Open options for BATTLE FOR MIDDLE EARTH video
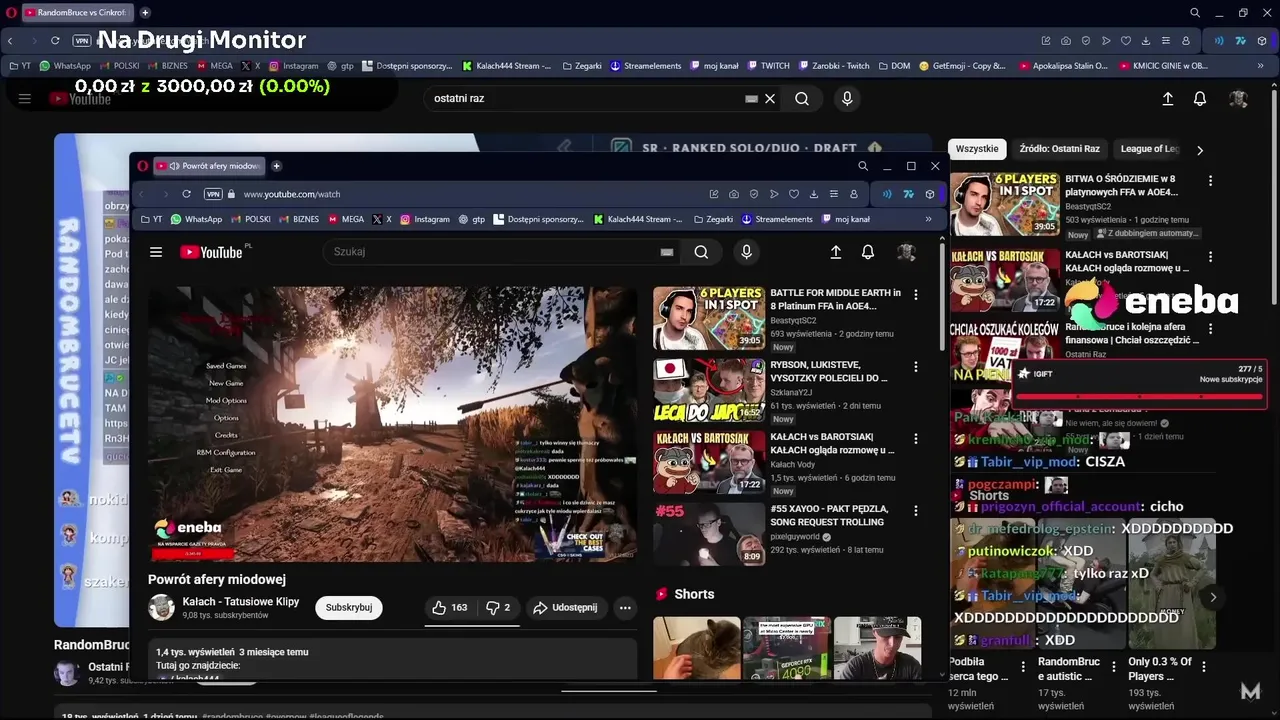The image size is (1280, 720). pyautogui.click(x=915, y=295)
